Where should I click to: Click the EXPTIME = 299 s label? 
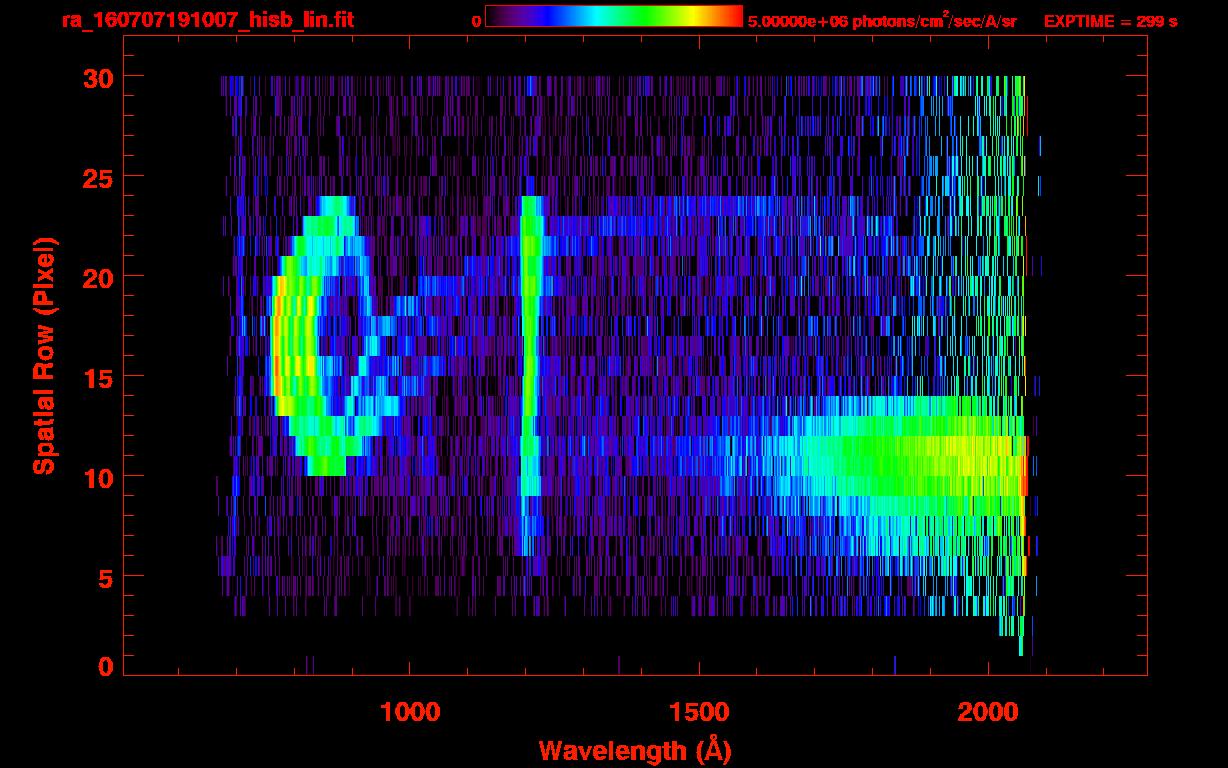[1110, 21]
